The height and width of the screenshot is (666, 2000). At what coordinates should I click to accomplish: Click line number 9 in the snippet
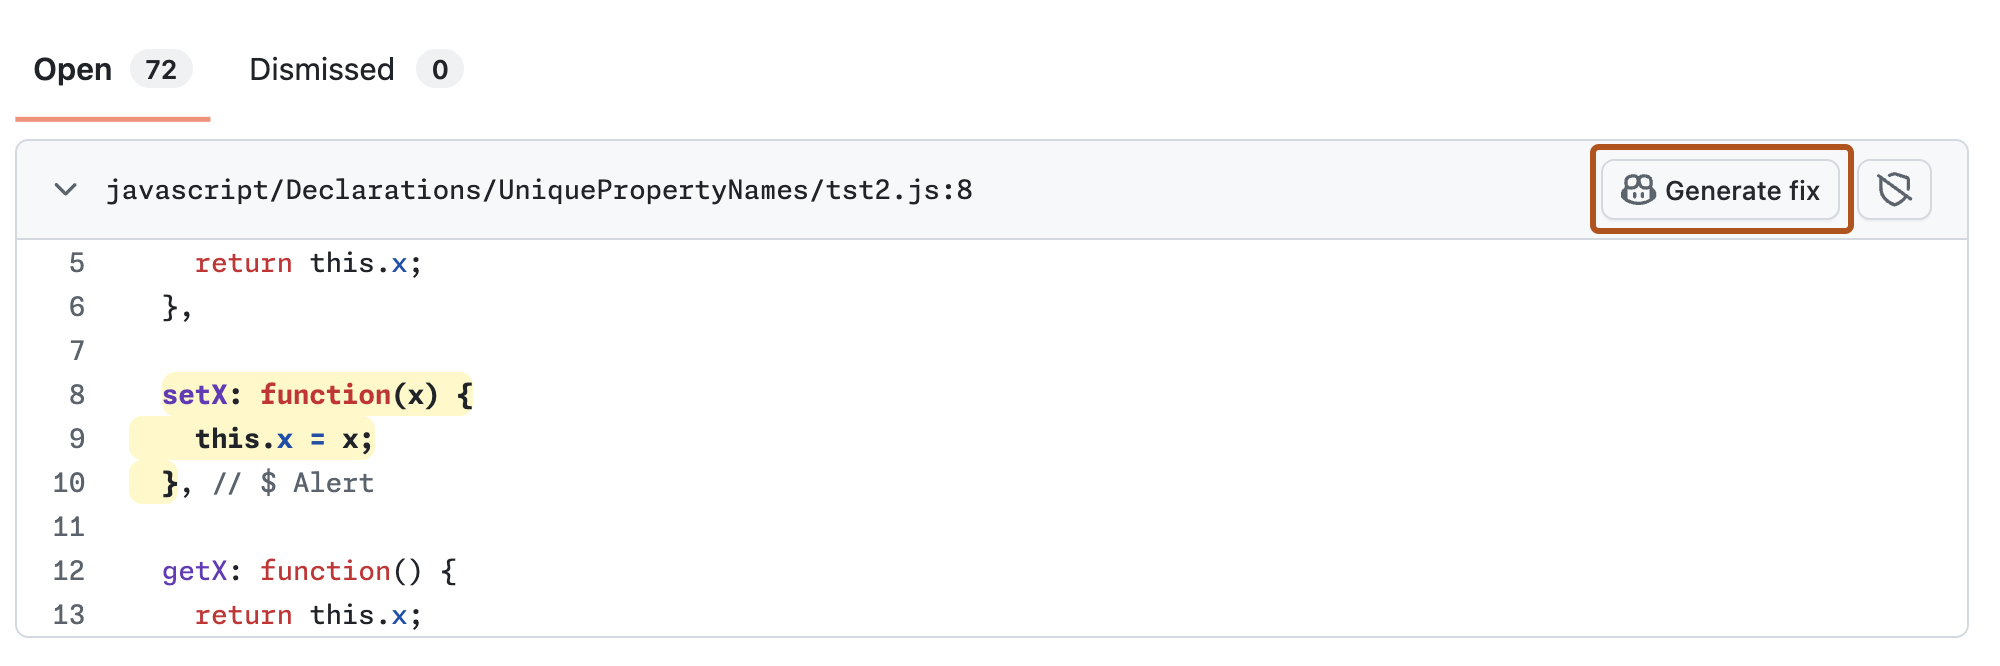[75, 438]
